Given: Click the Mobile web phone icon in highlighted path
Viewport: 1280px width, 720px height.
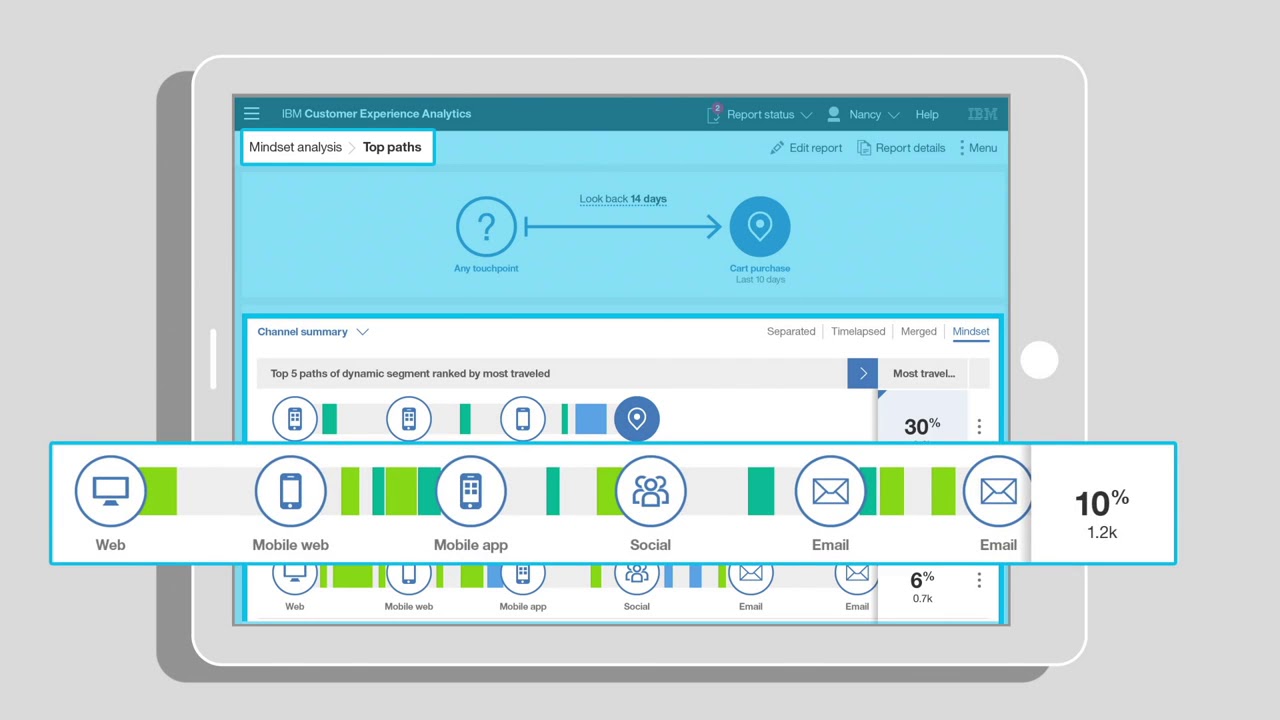Looking at the screenshot, I should [291, 491].
